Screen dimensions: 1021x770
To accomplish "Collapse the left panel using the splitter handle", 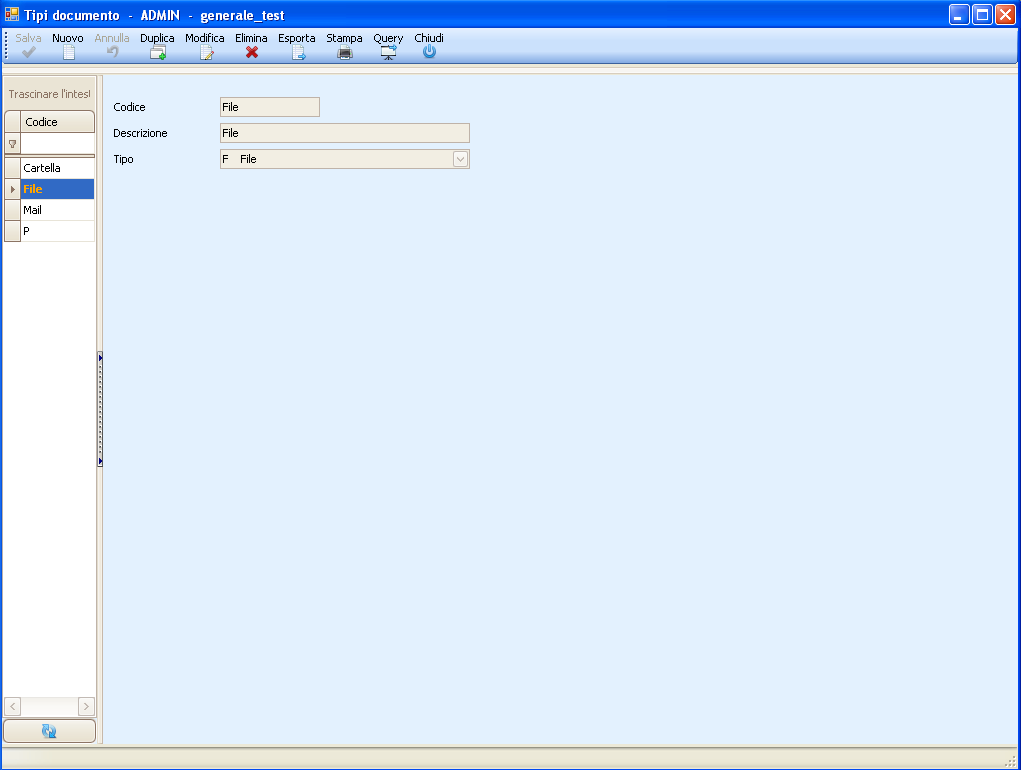I will (x=100, y=408).
